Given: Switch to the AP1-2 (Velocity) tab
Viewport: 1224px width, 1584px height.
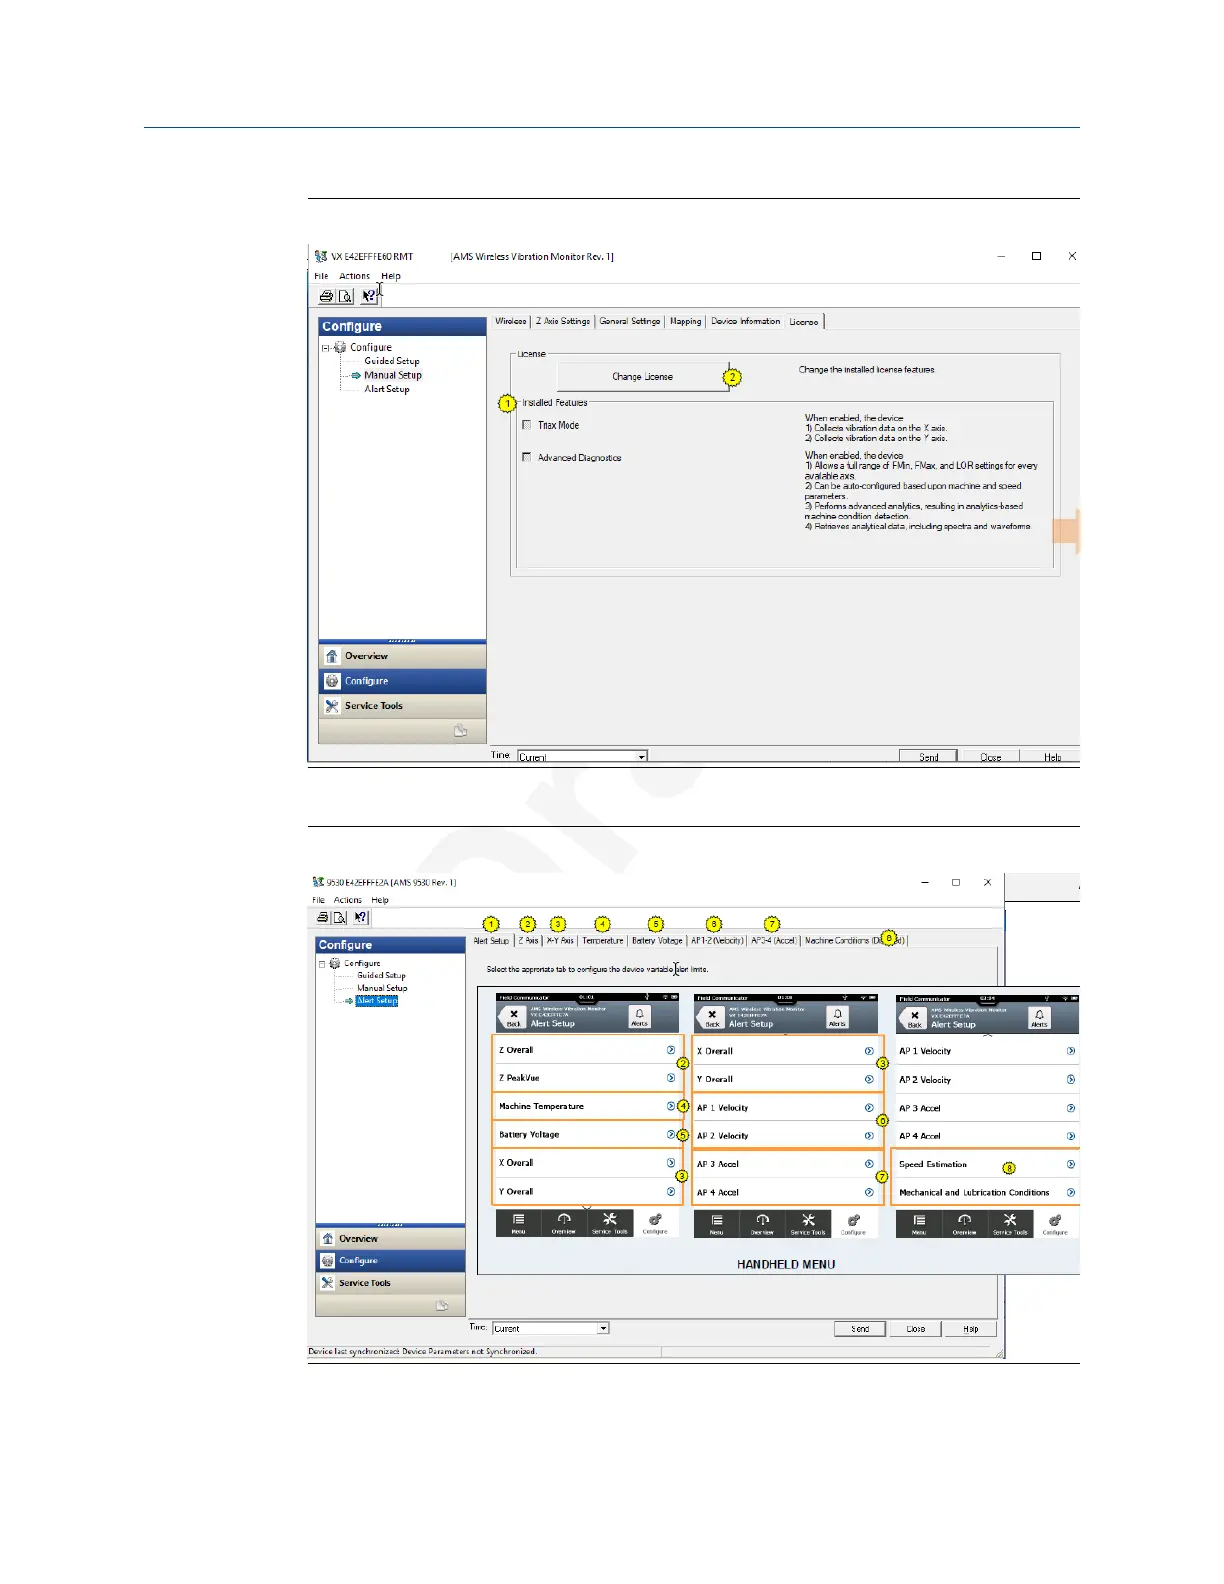Looking at the screenshot, I should [x=718, y=940].
